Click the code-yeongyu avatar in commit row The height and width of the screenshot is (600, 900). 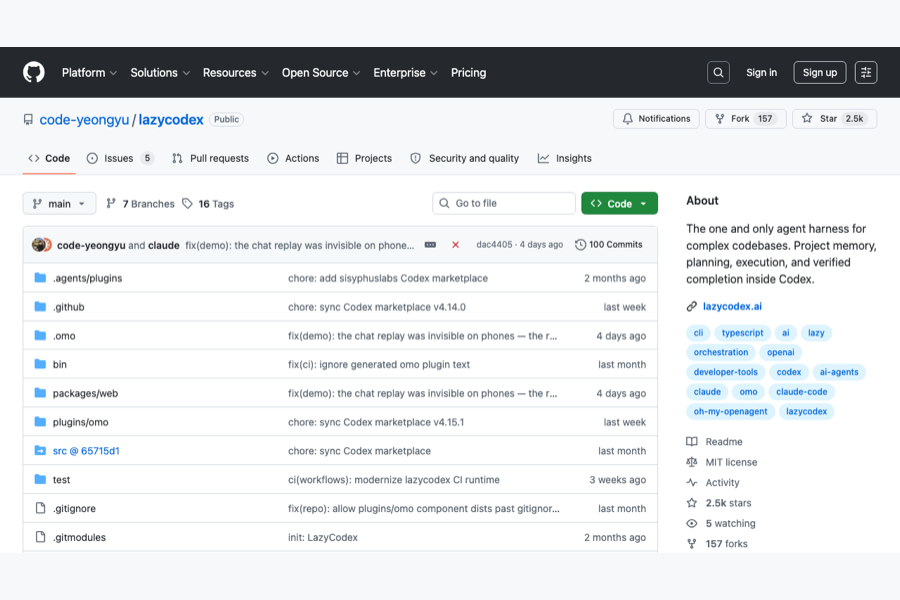pos(40,245)
